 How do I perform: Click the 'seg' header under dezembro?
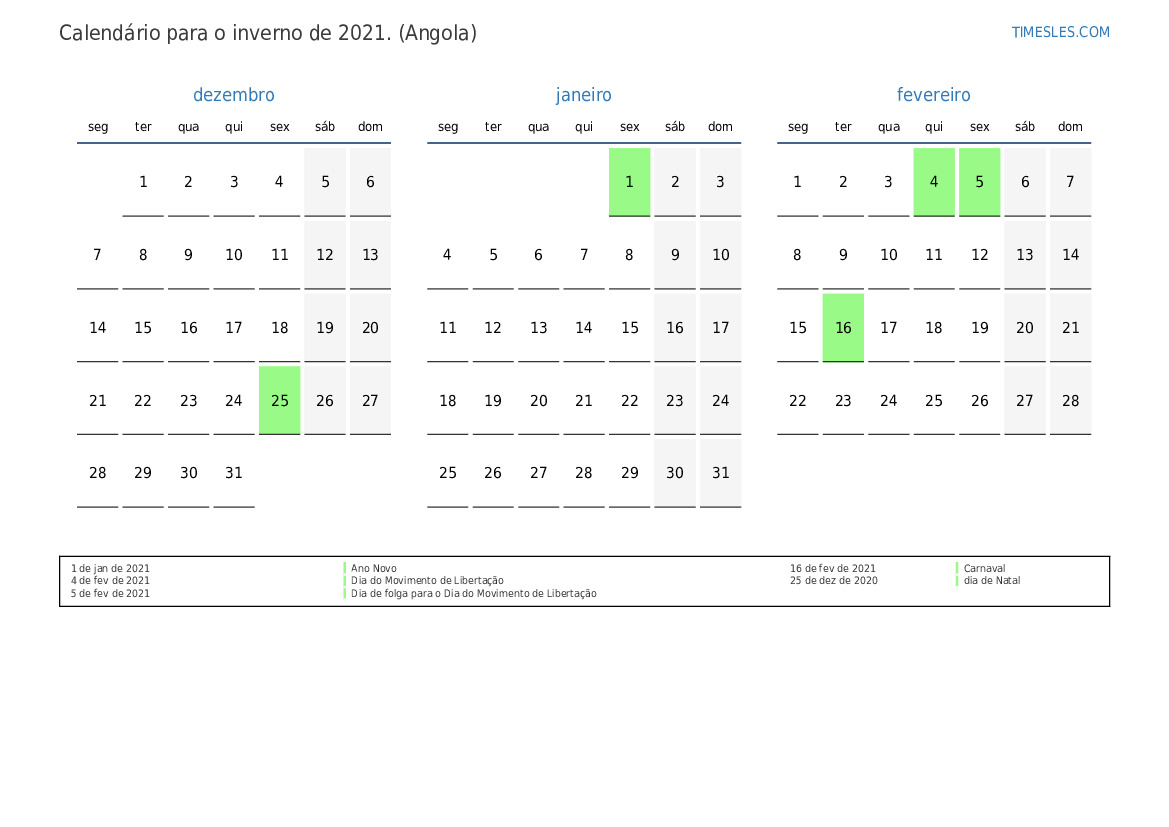pos(98,127)
